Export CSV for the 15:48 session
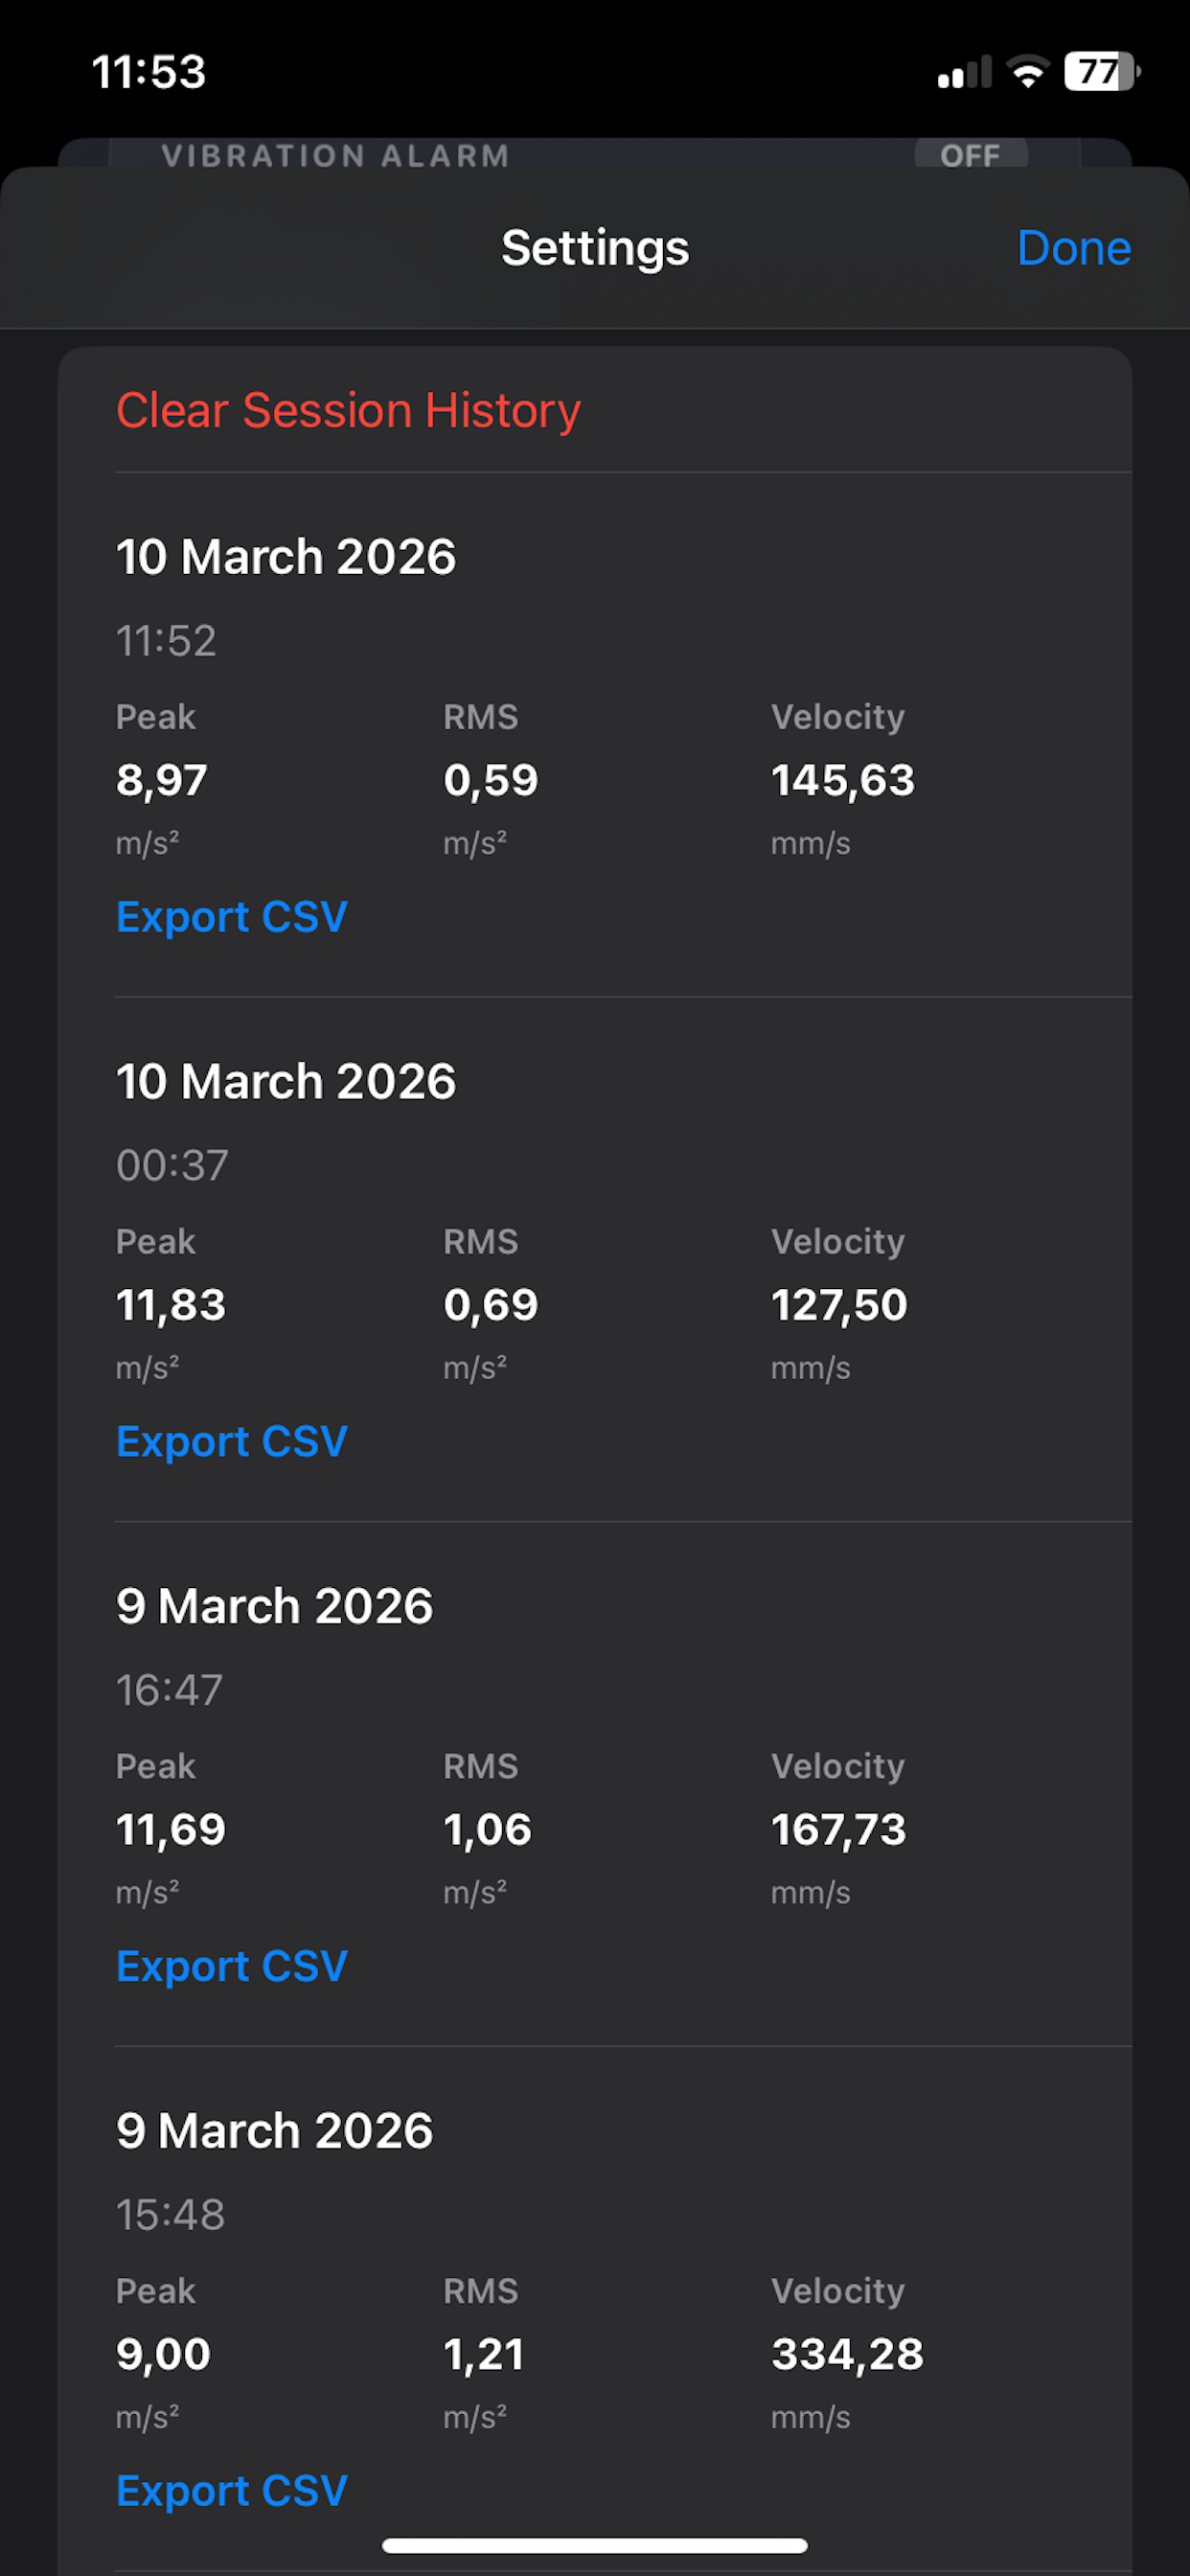Viewport: 1190px width, 2576px height. coord(232,2490)
